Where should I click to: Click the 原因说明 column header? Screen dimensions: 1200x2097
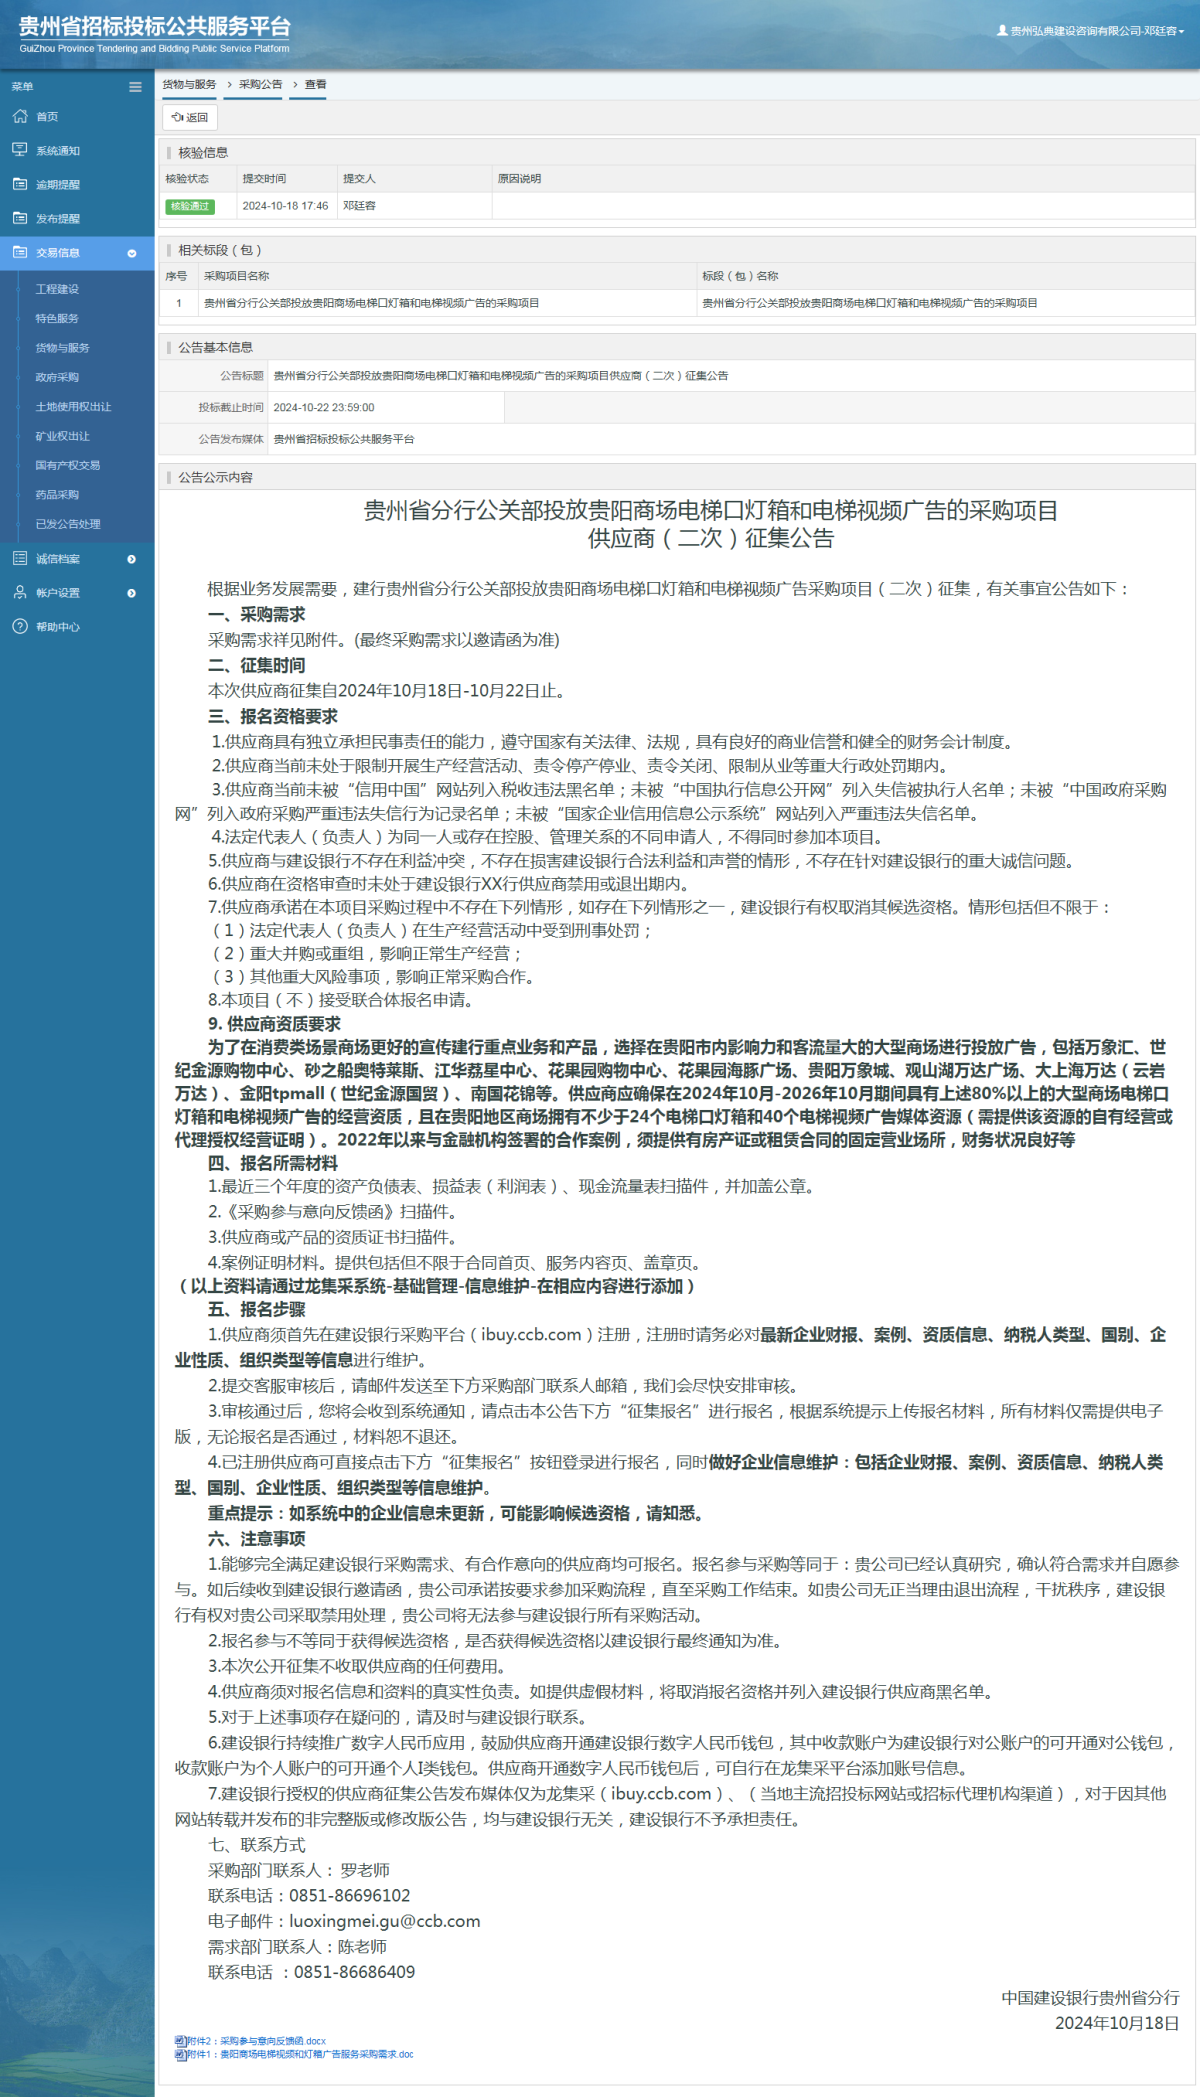519,179
